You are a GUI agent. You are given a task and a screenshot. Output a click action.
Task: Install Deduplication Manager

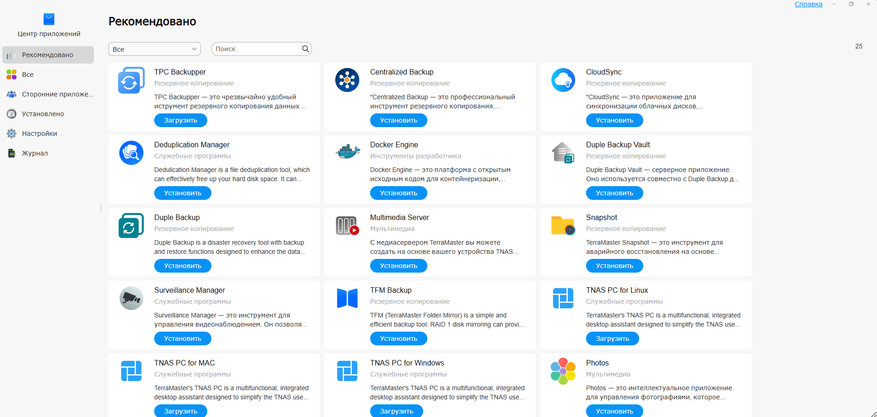pos(182,193)
